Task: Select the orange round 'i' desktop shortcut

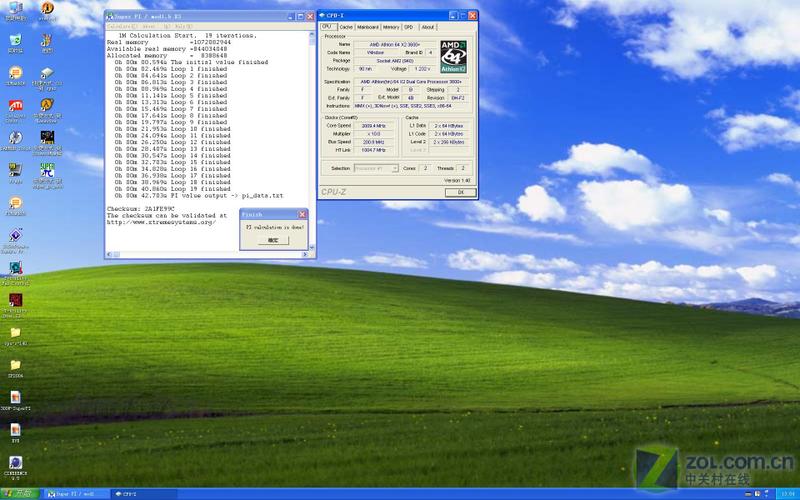Action: pyautogui.click(x=47, y=8)
